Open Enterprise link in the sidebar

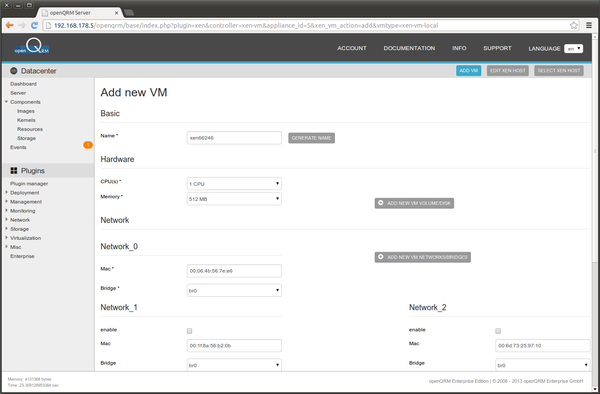(22, 256)
